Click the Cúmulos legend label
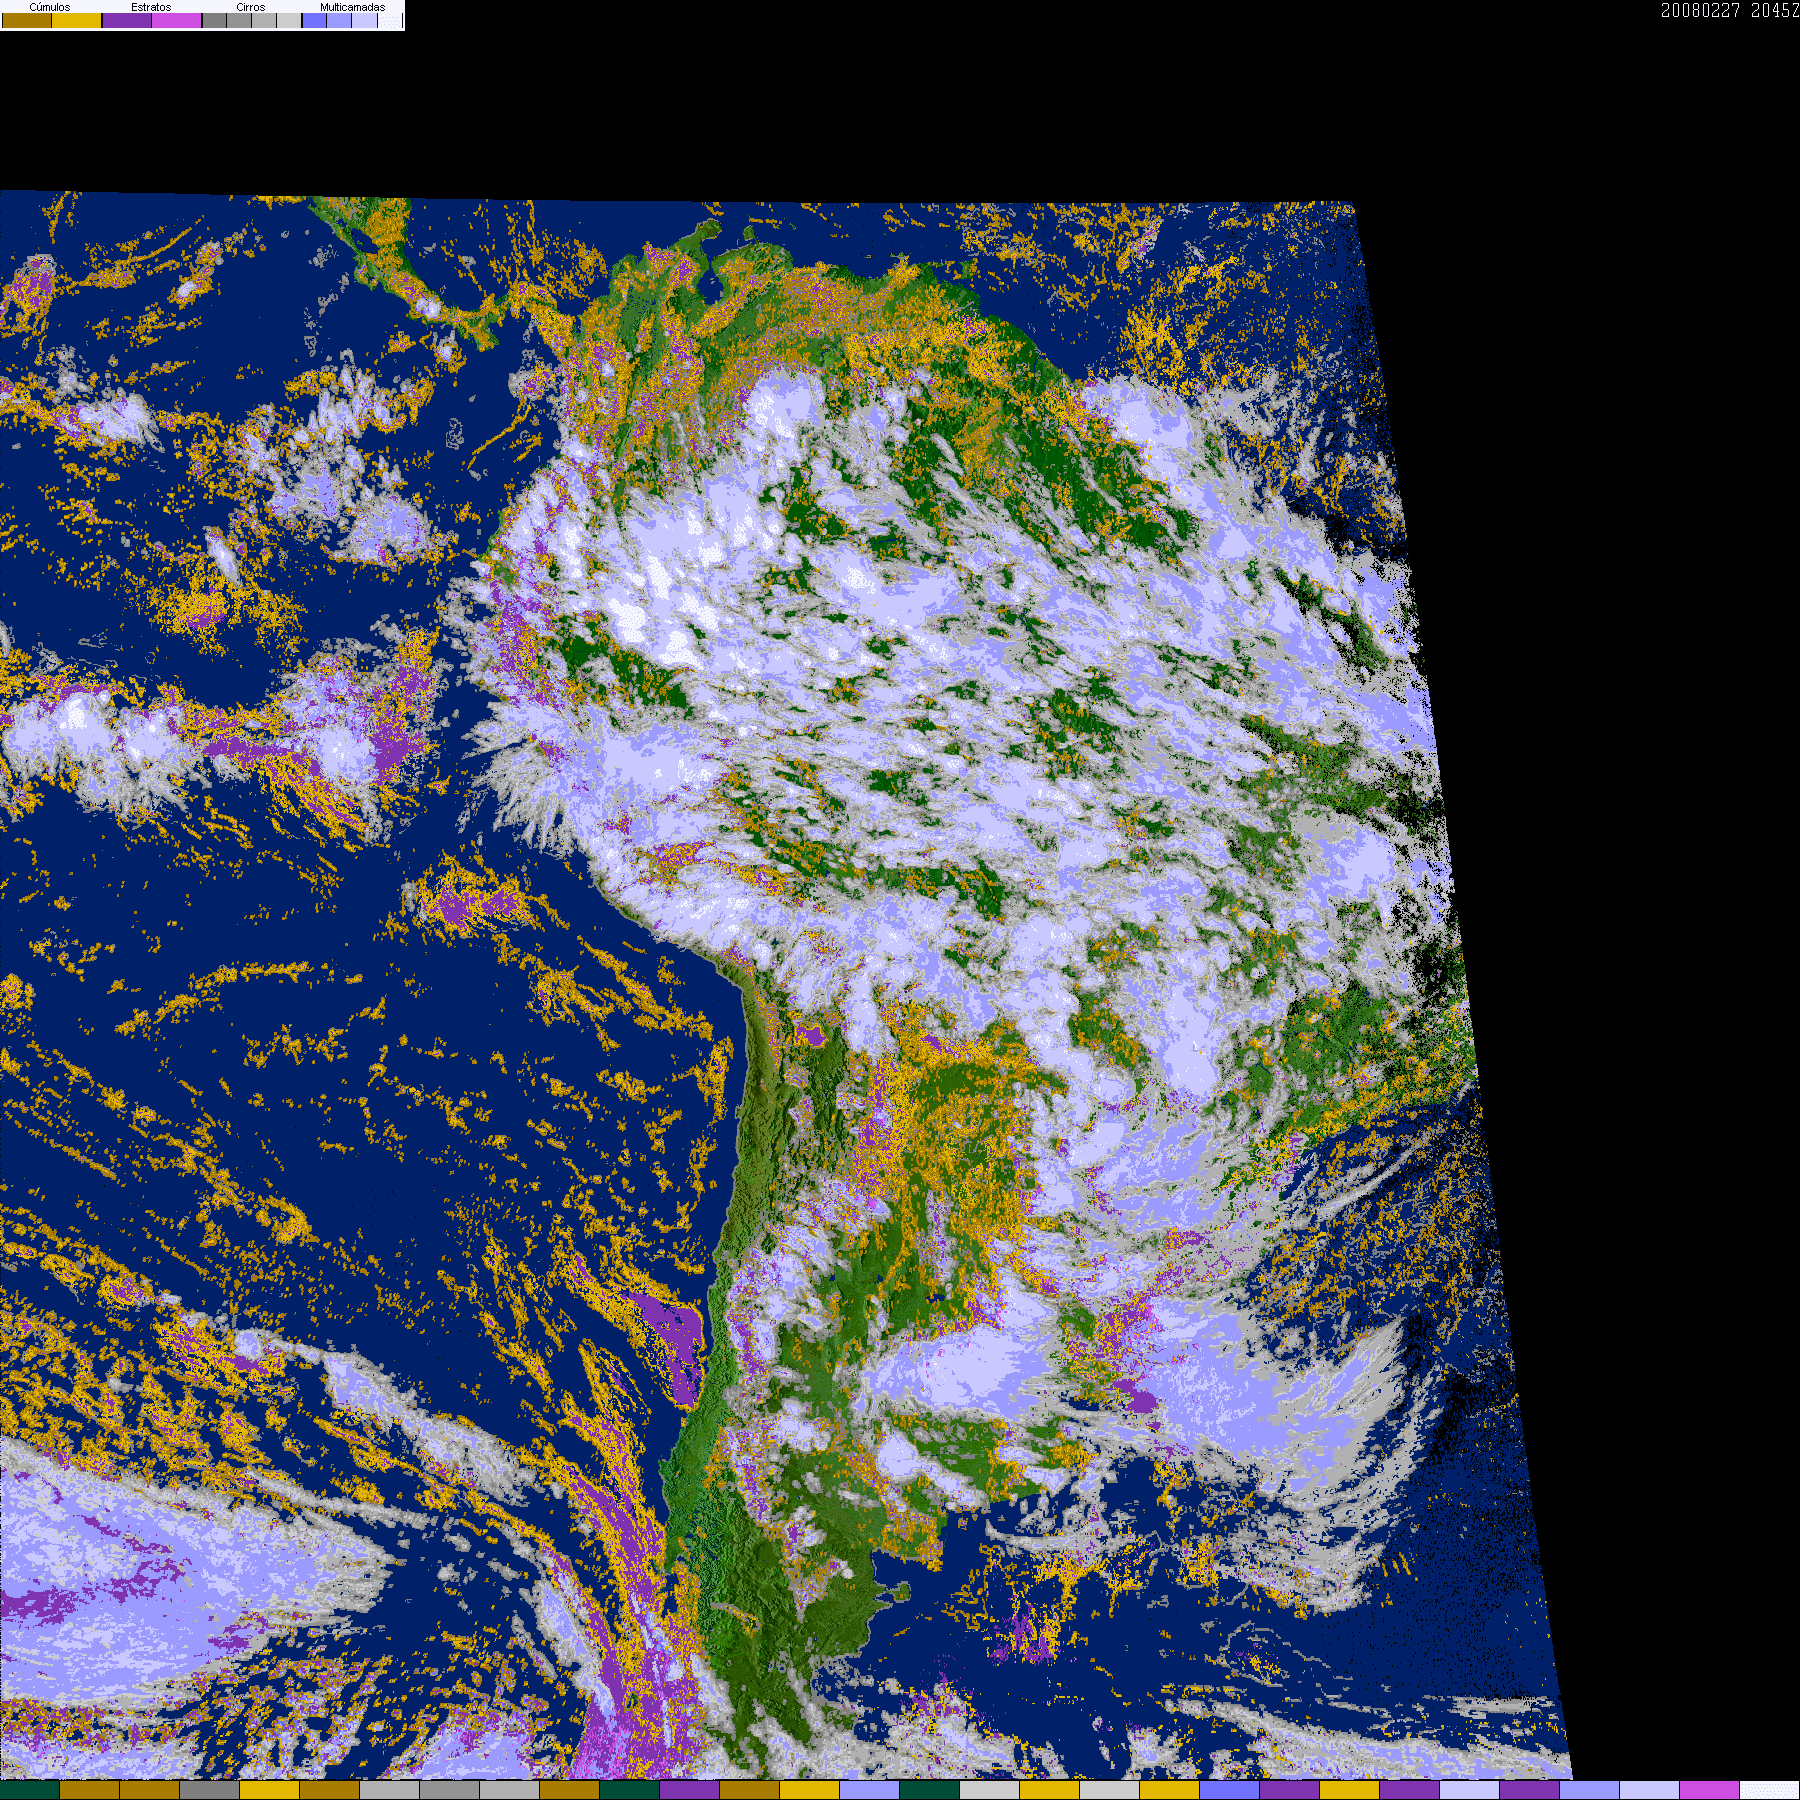 tap(50, 7)
